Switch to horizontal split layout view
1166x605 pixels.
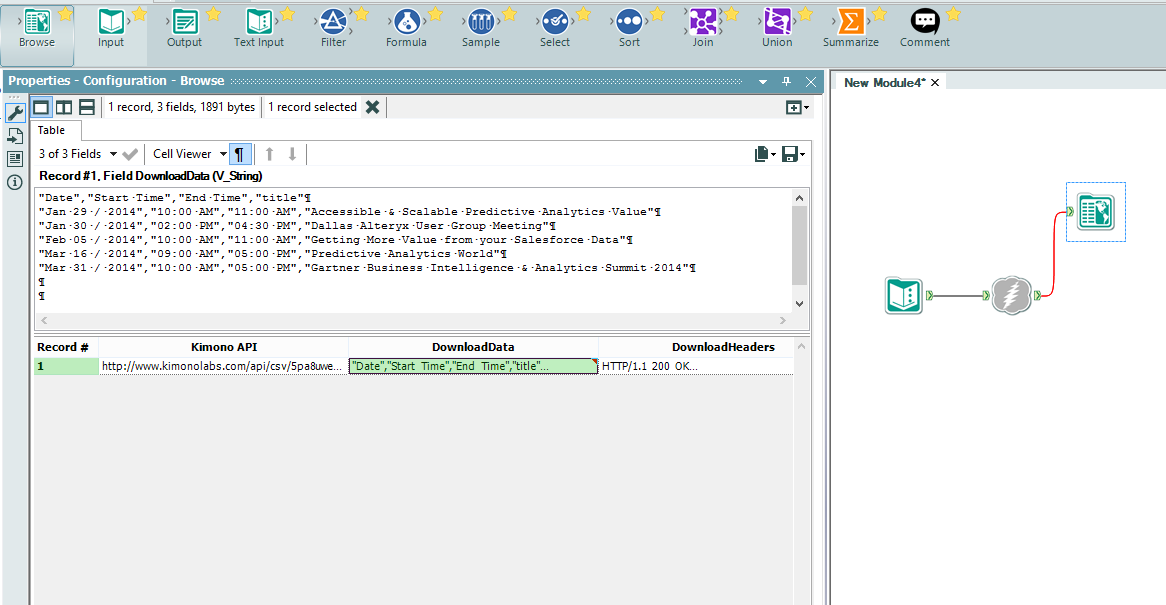pyautogui.click(x=87, y=107)
